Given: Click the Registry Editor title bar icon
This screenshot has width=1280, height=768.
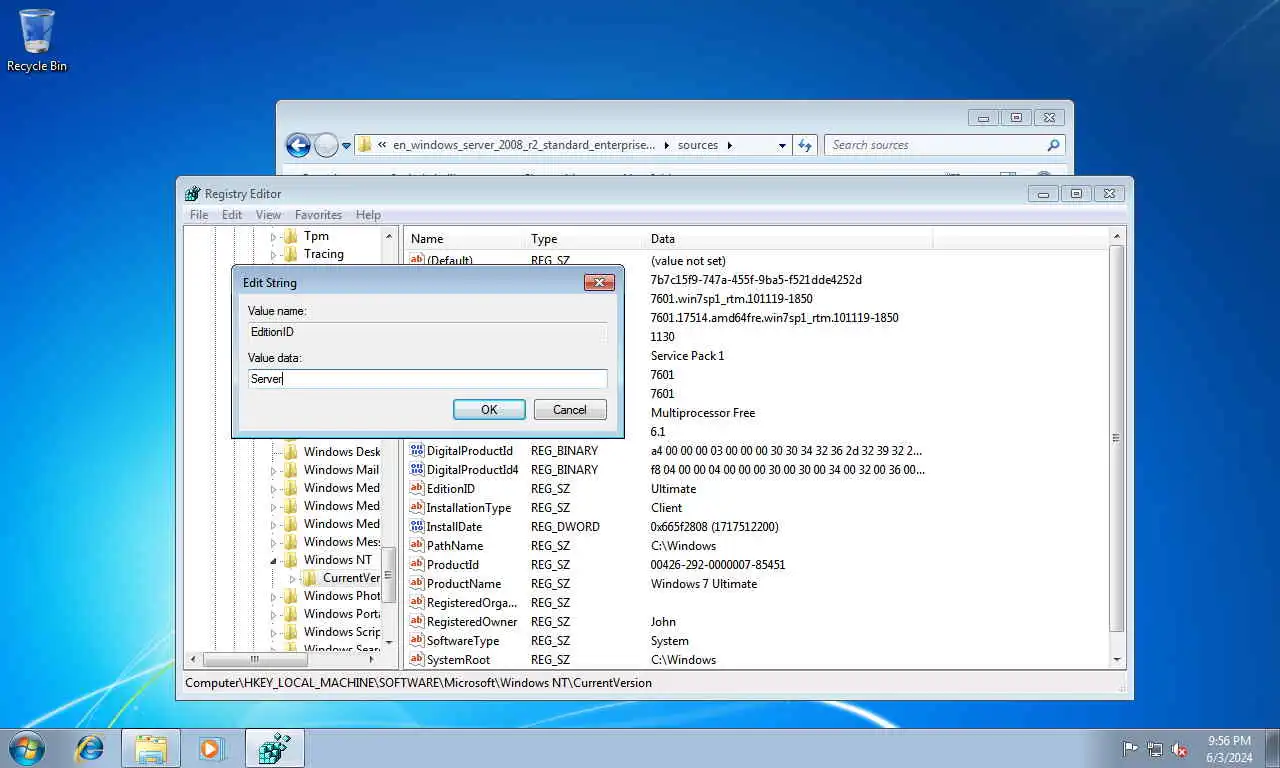Looking at the screenshot, I should click(193, 194).
